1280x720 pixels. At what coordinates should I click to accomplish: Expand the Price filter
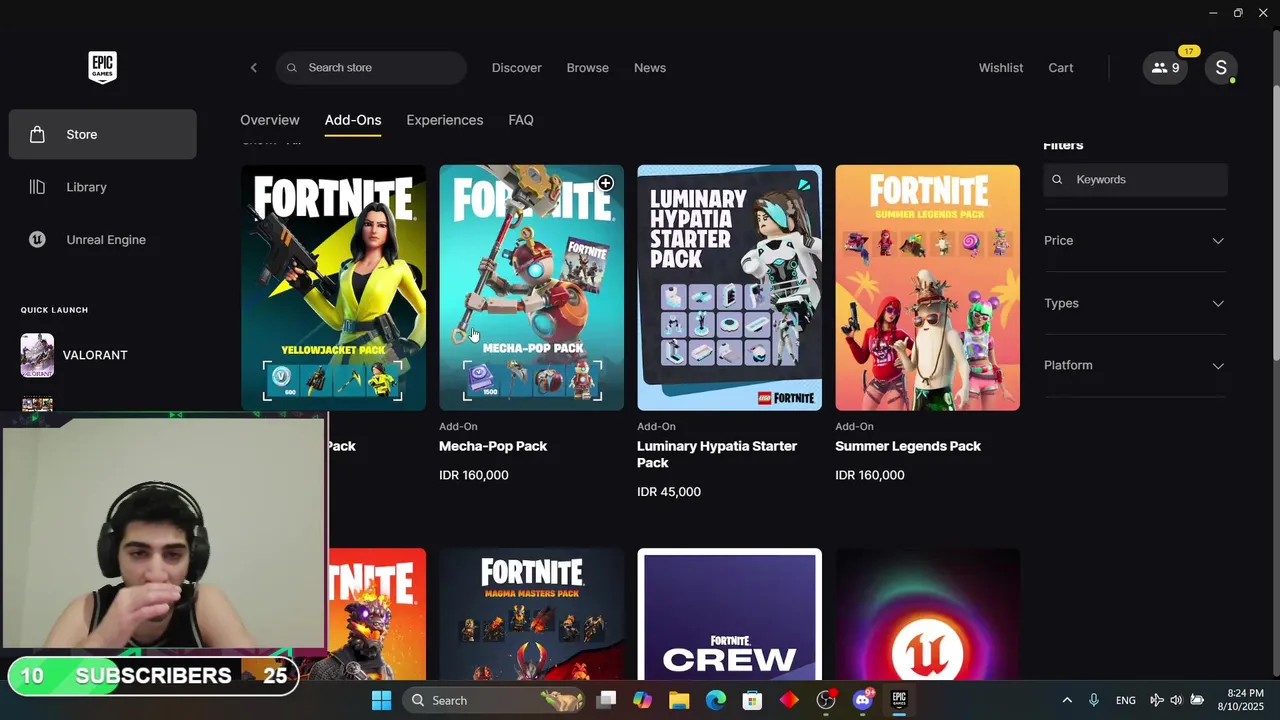[1135, 241]
